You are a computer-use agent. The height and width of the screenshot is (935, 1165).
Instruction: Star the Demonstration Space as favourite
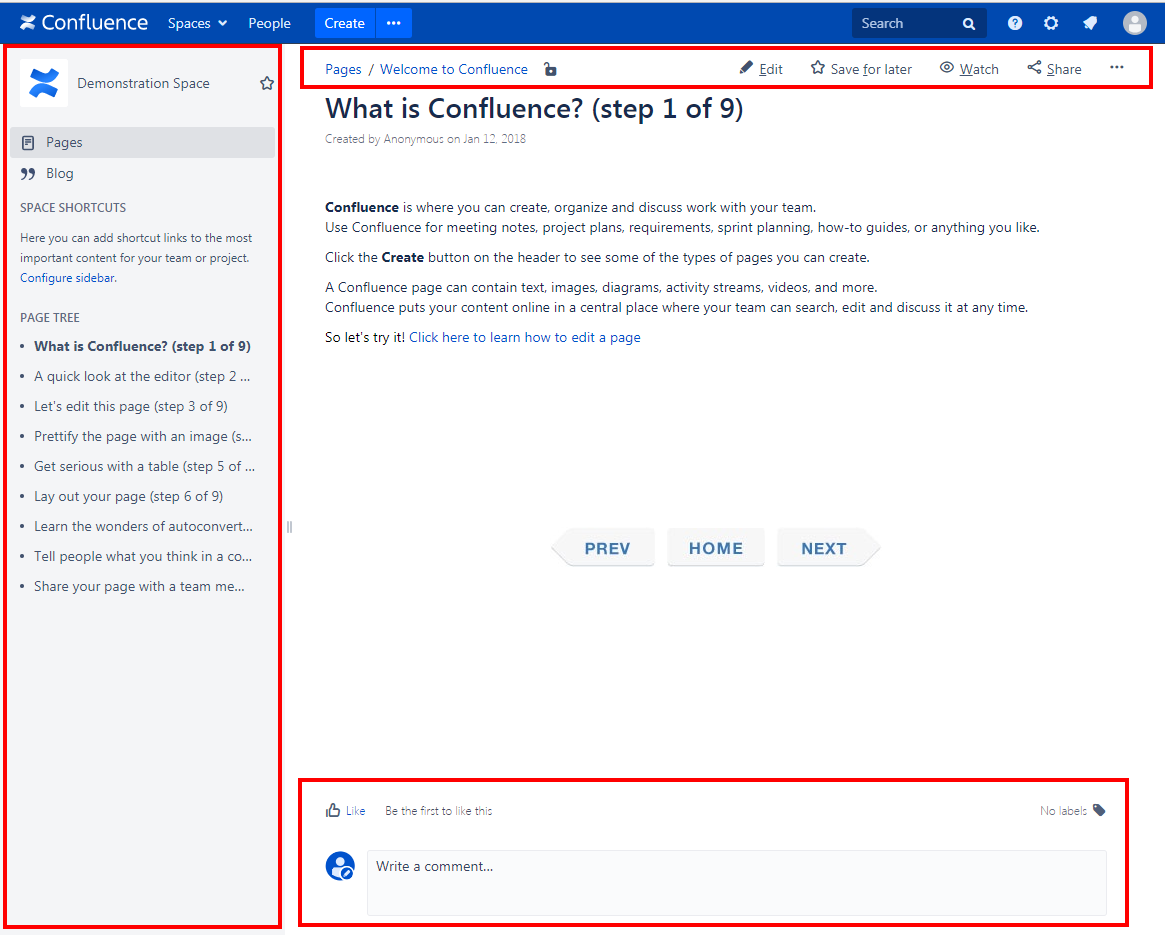click(267, 83)
